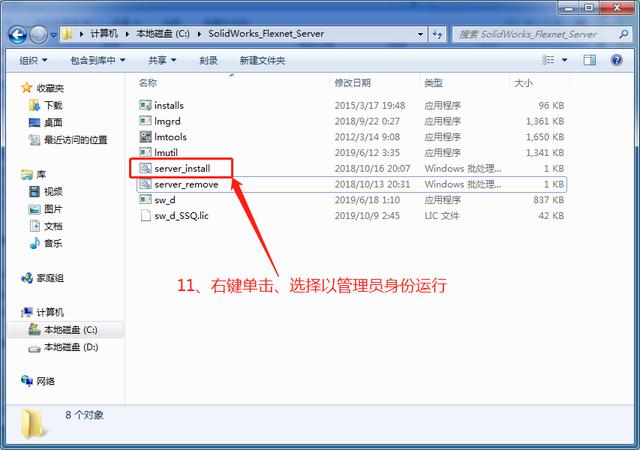Sort by the 名称 column header

(148, 83)
